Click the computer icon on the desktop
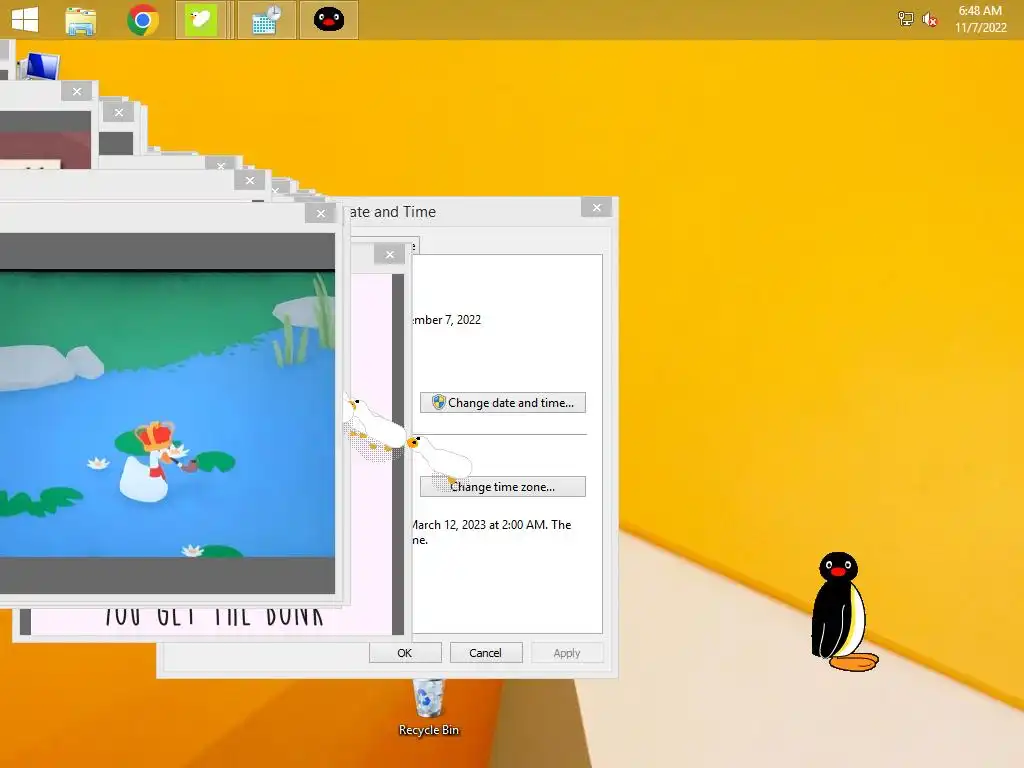1024x768 pixels. pos(40,67)
